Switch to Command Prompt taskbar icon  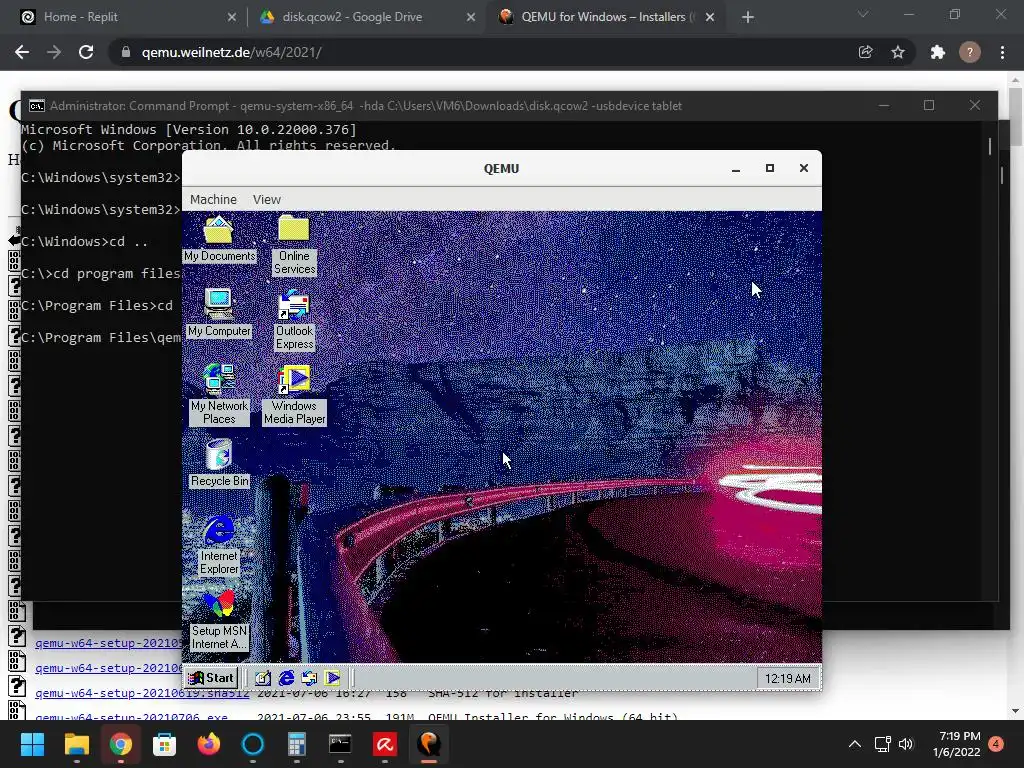[340, 744]
